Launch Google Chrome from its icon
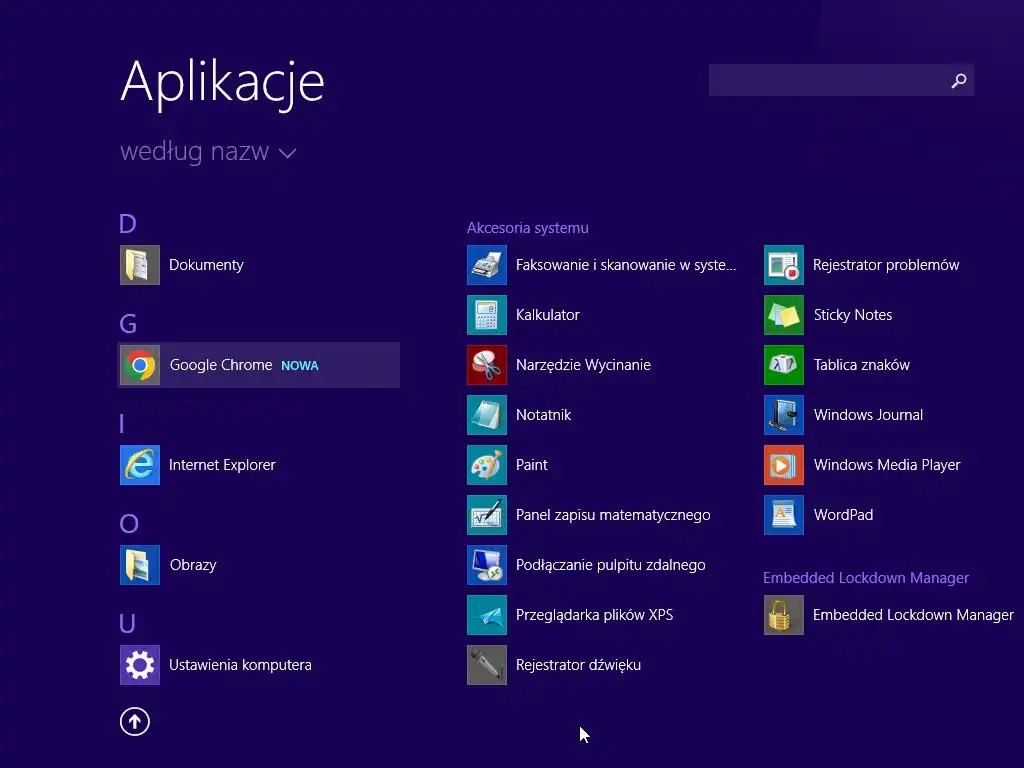This screenshot has height=768, width=1024. [140, 365]
